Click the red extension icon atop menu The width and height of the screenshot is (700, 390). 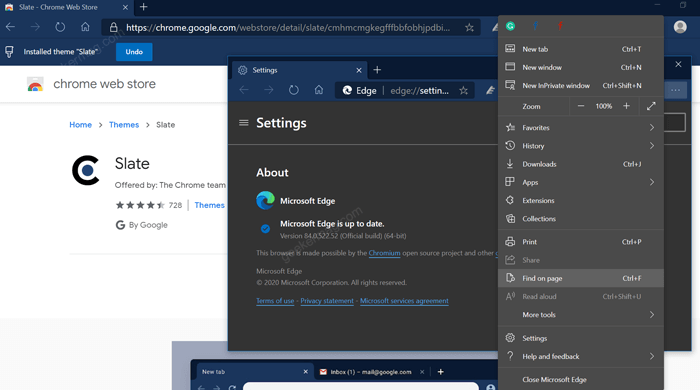[x=560, y=26]
